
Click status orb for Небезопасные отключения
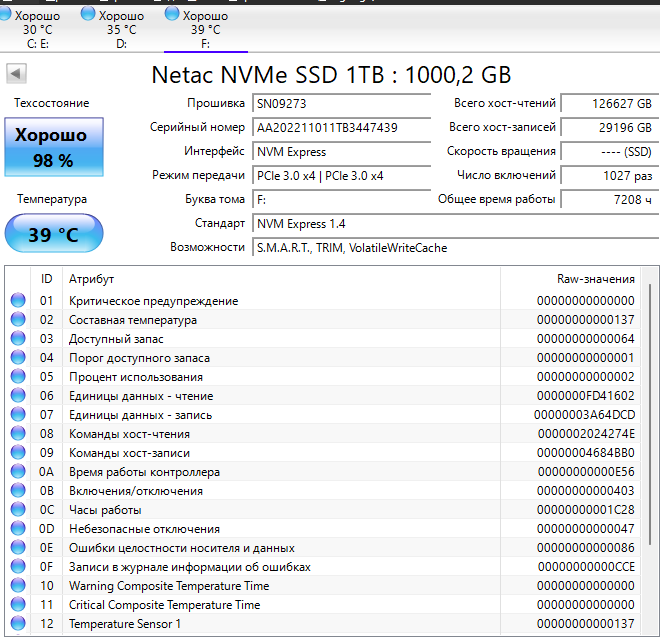coord(18,529)
